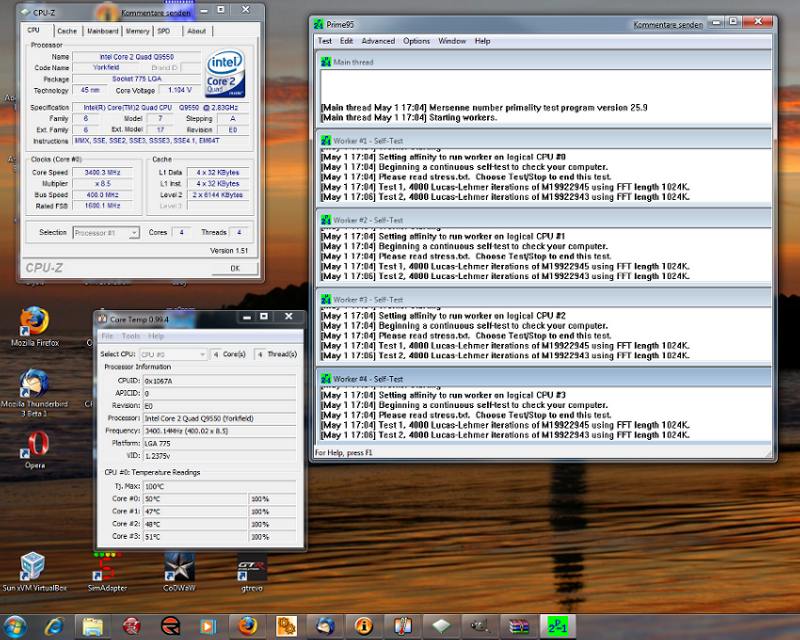Click the Bus Speed value 400.0 MHz
The width and height of the screenshot is (800, 640).
point(102,195)
